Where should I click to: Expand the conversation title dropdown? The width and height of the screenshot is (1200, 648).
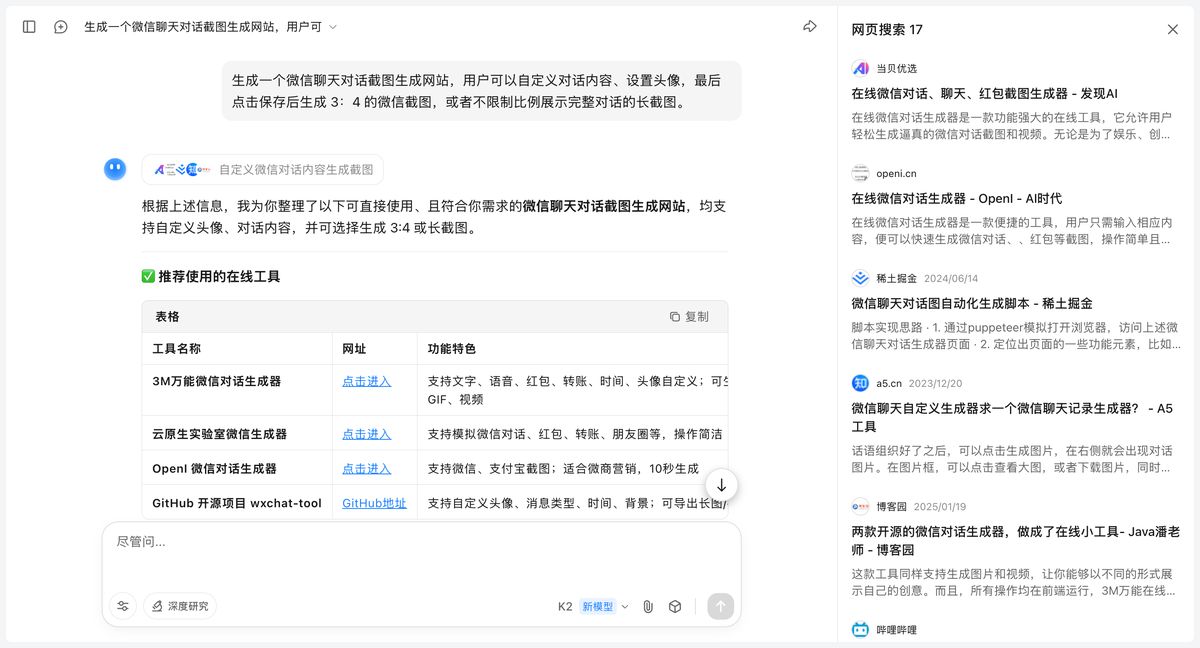[x=334, y=27]
